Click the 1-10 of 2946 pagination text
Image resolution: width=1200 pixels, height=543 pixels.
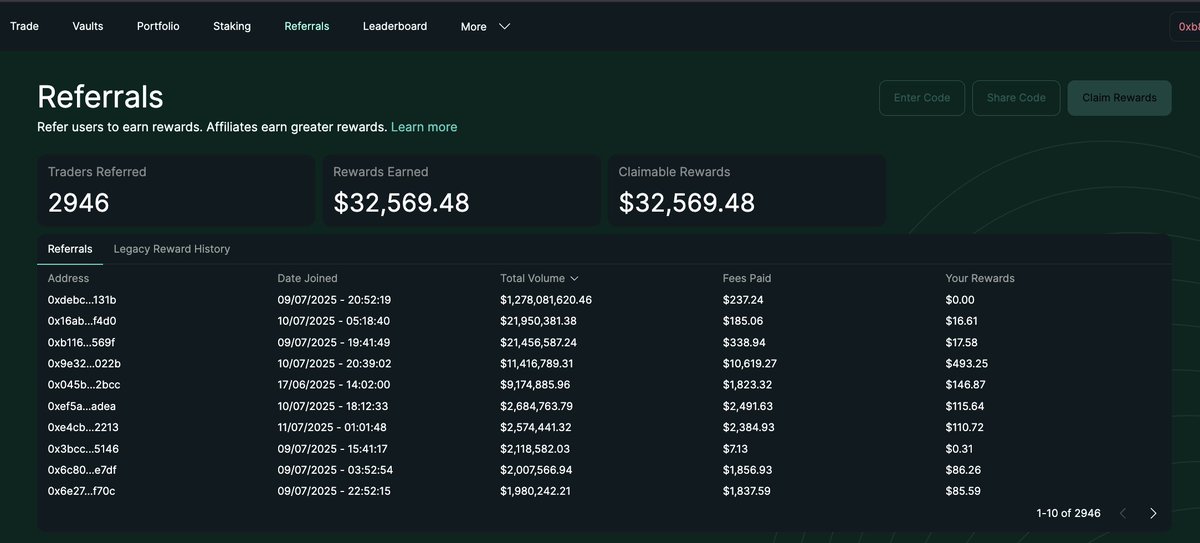click(x=1069, y=513)
